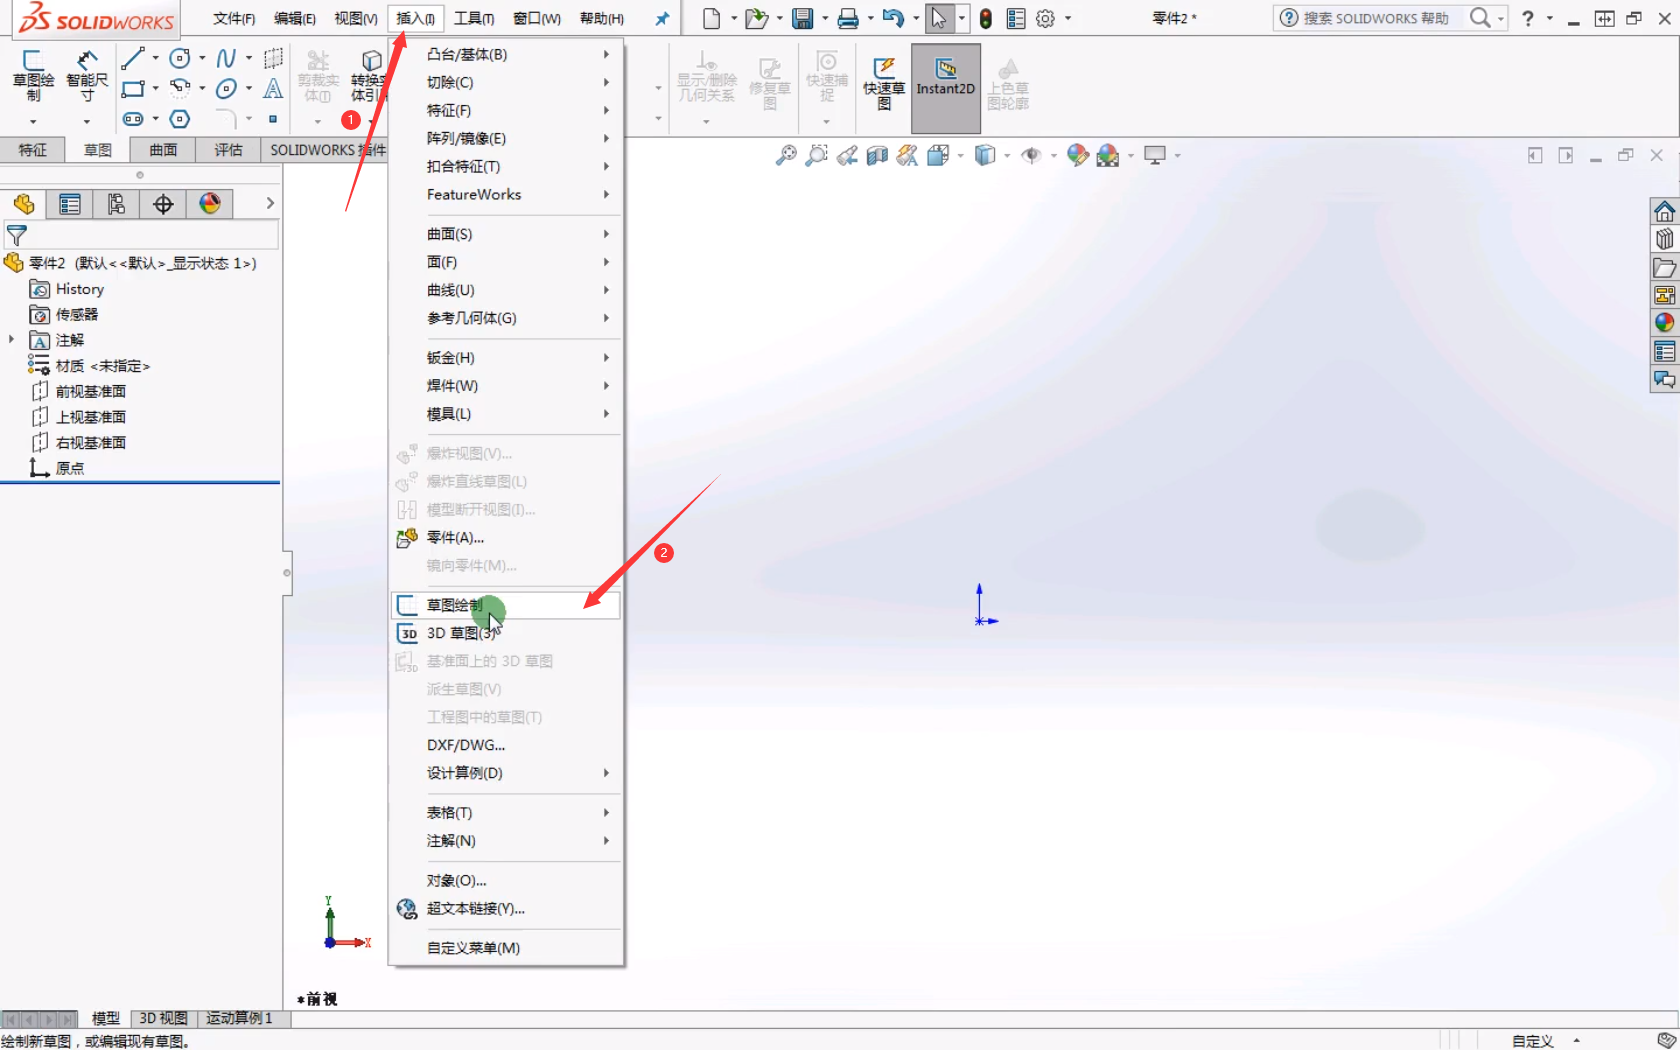
Task: Pin the menu bar with pushpin
Action: pyautogui.click(x=662, y=18)
